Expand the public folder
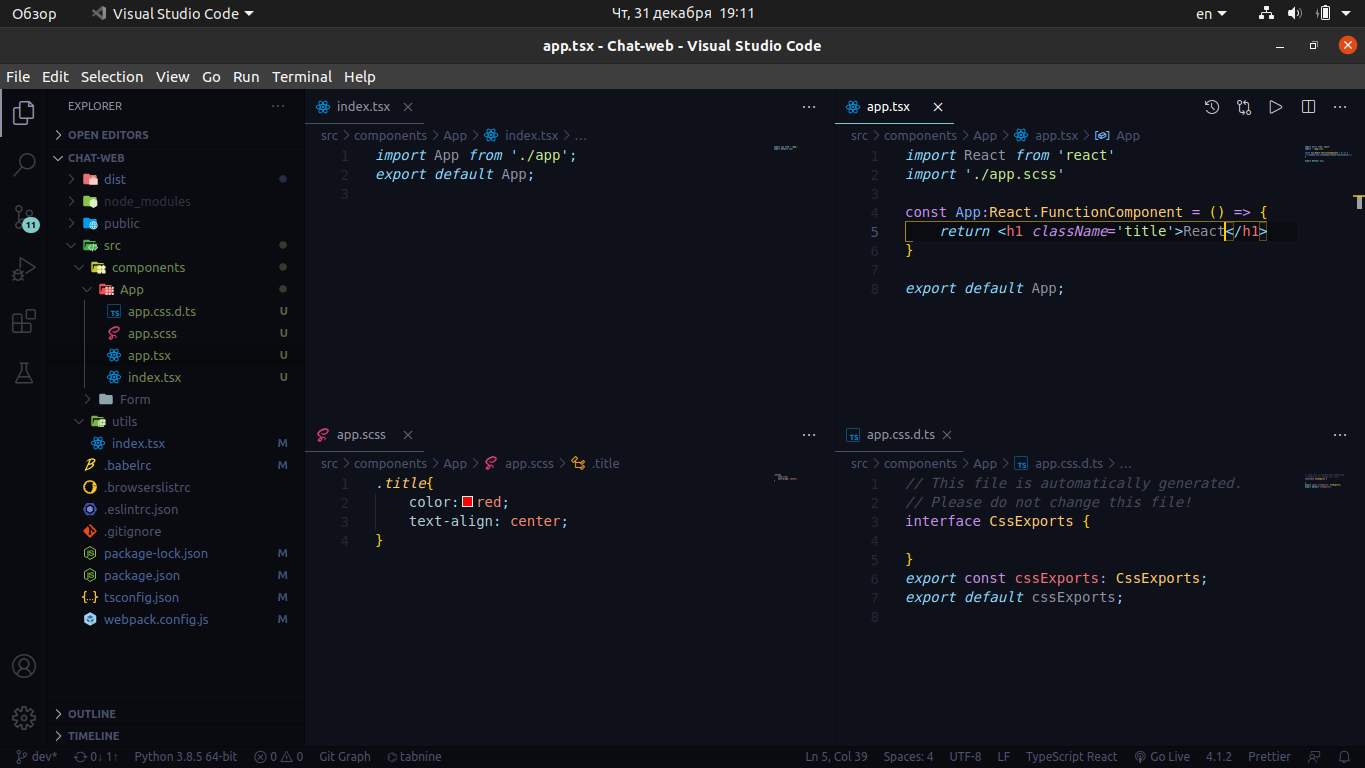This screenshot has height=768, width=1365. [175, 224]
